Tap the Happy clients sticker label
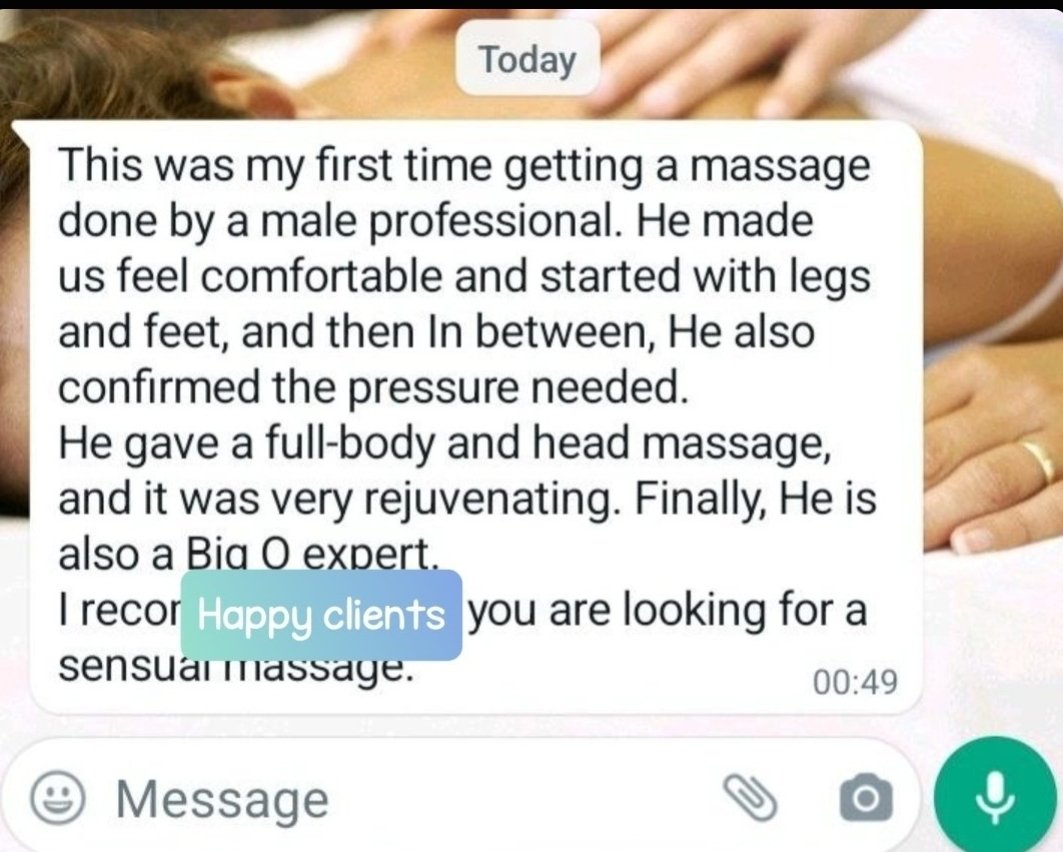Screen dimensions: 1063x852 [321, 615]
